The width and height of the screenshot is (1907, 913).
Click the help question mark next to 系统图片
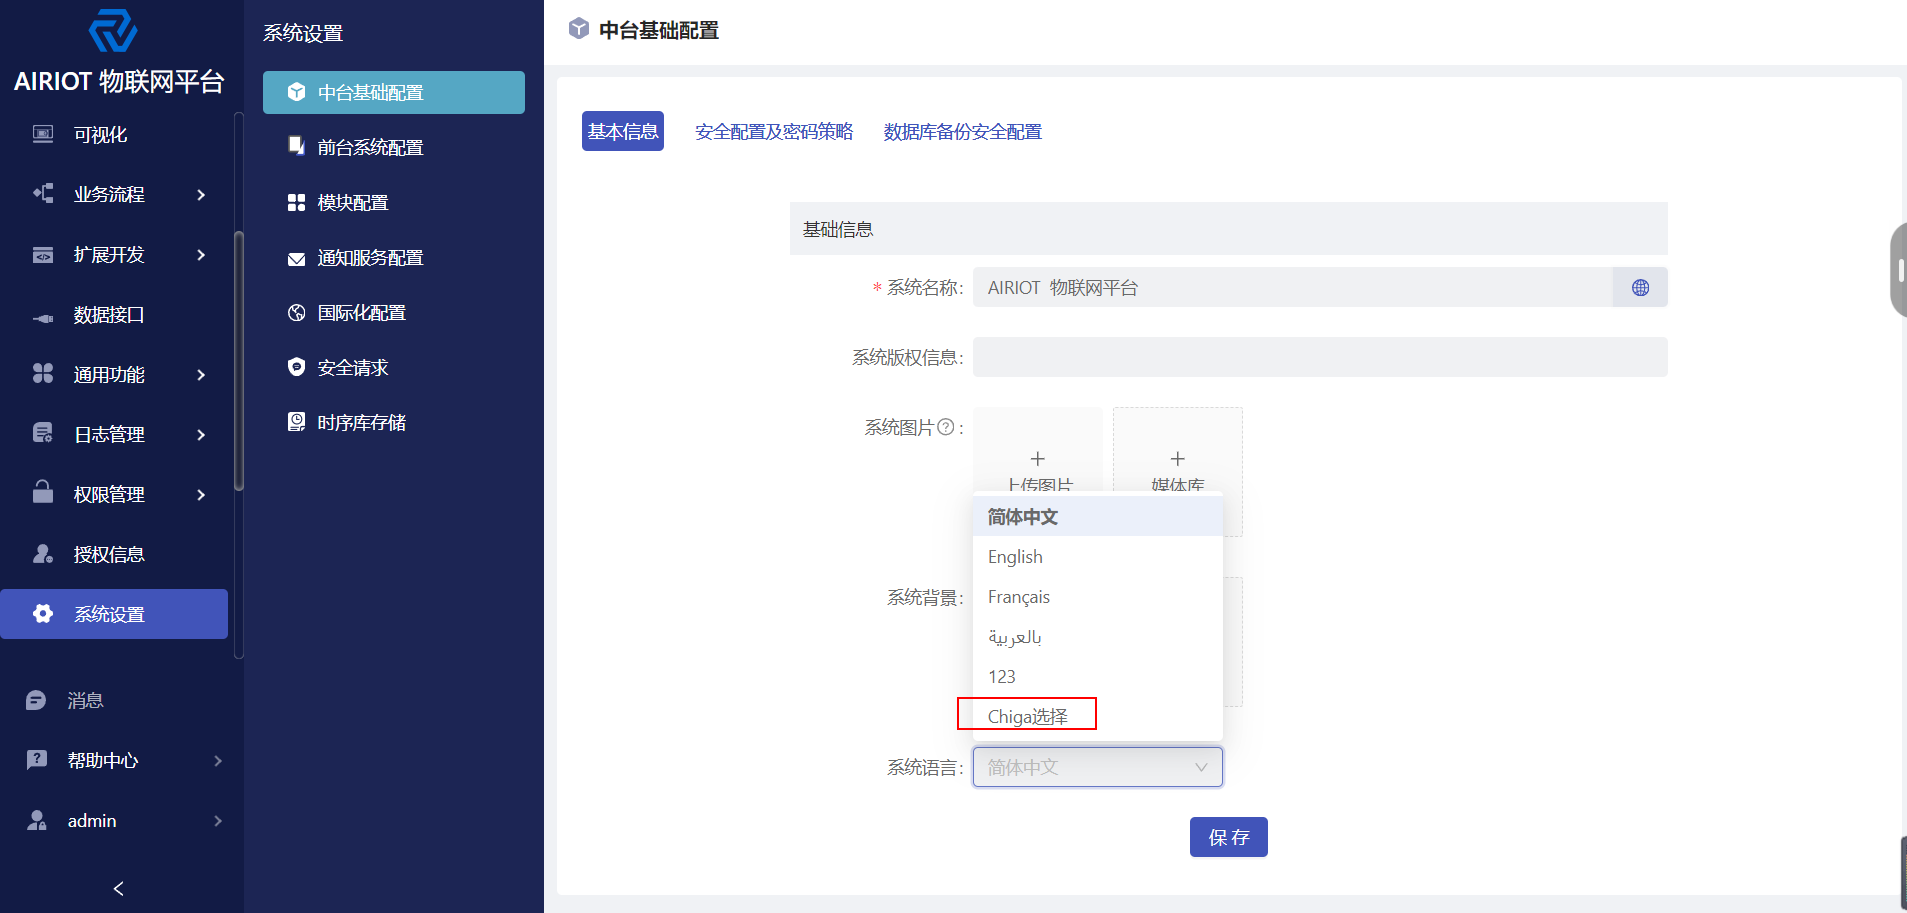(945, 427)
